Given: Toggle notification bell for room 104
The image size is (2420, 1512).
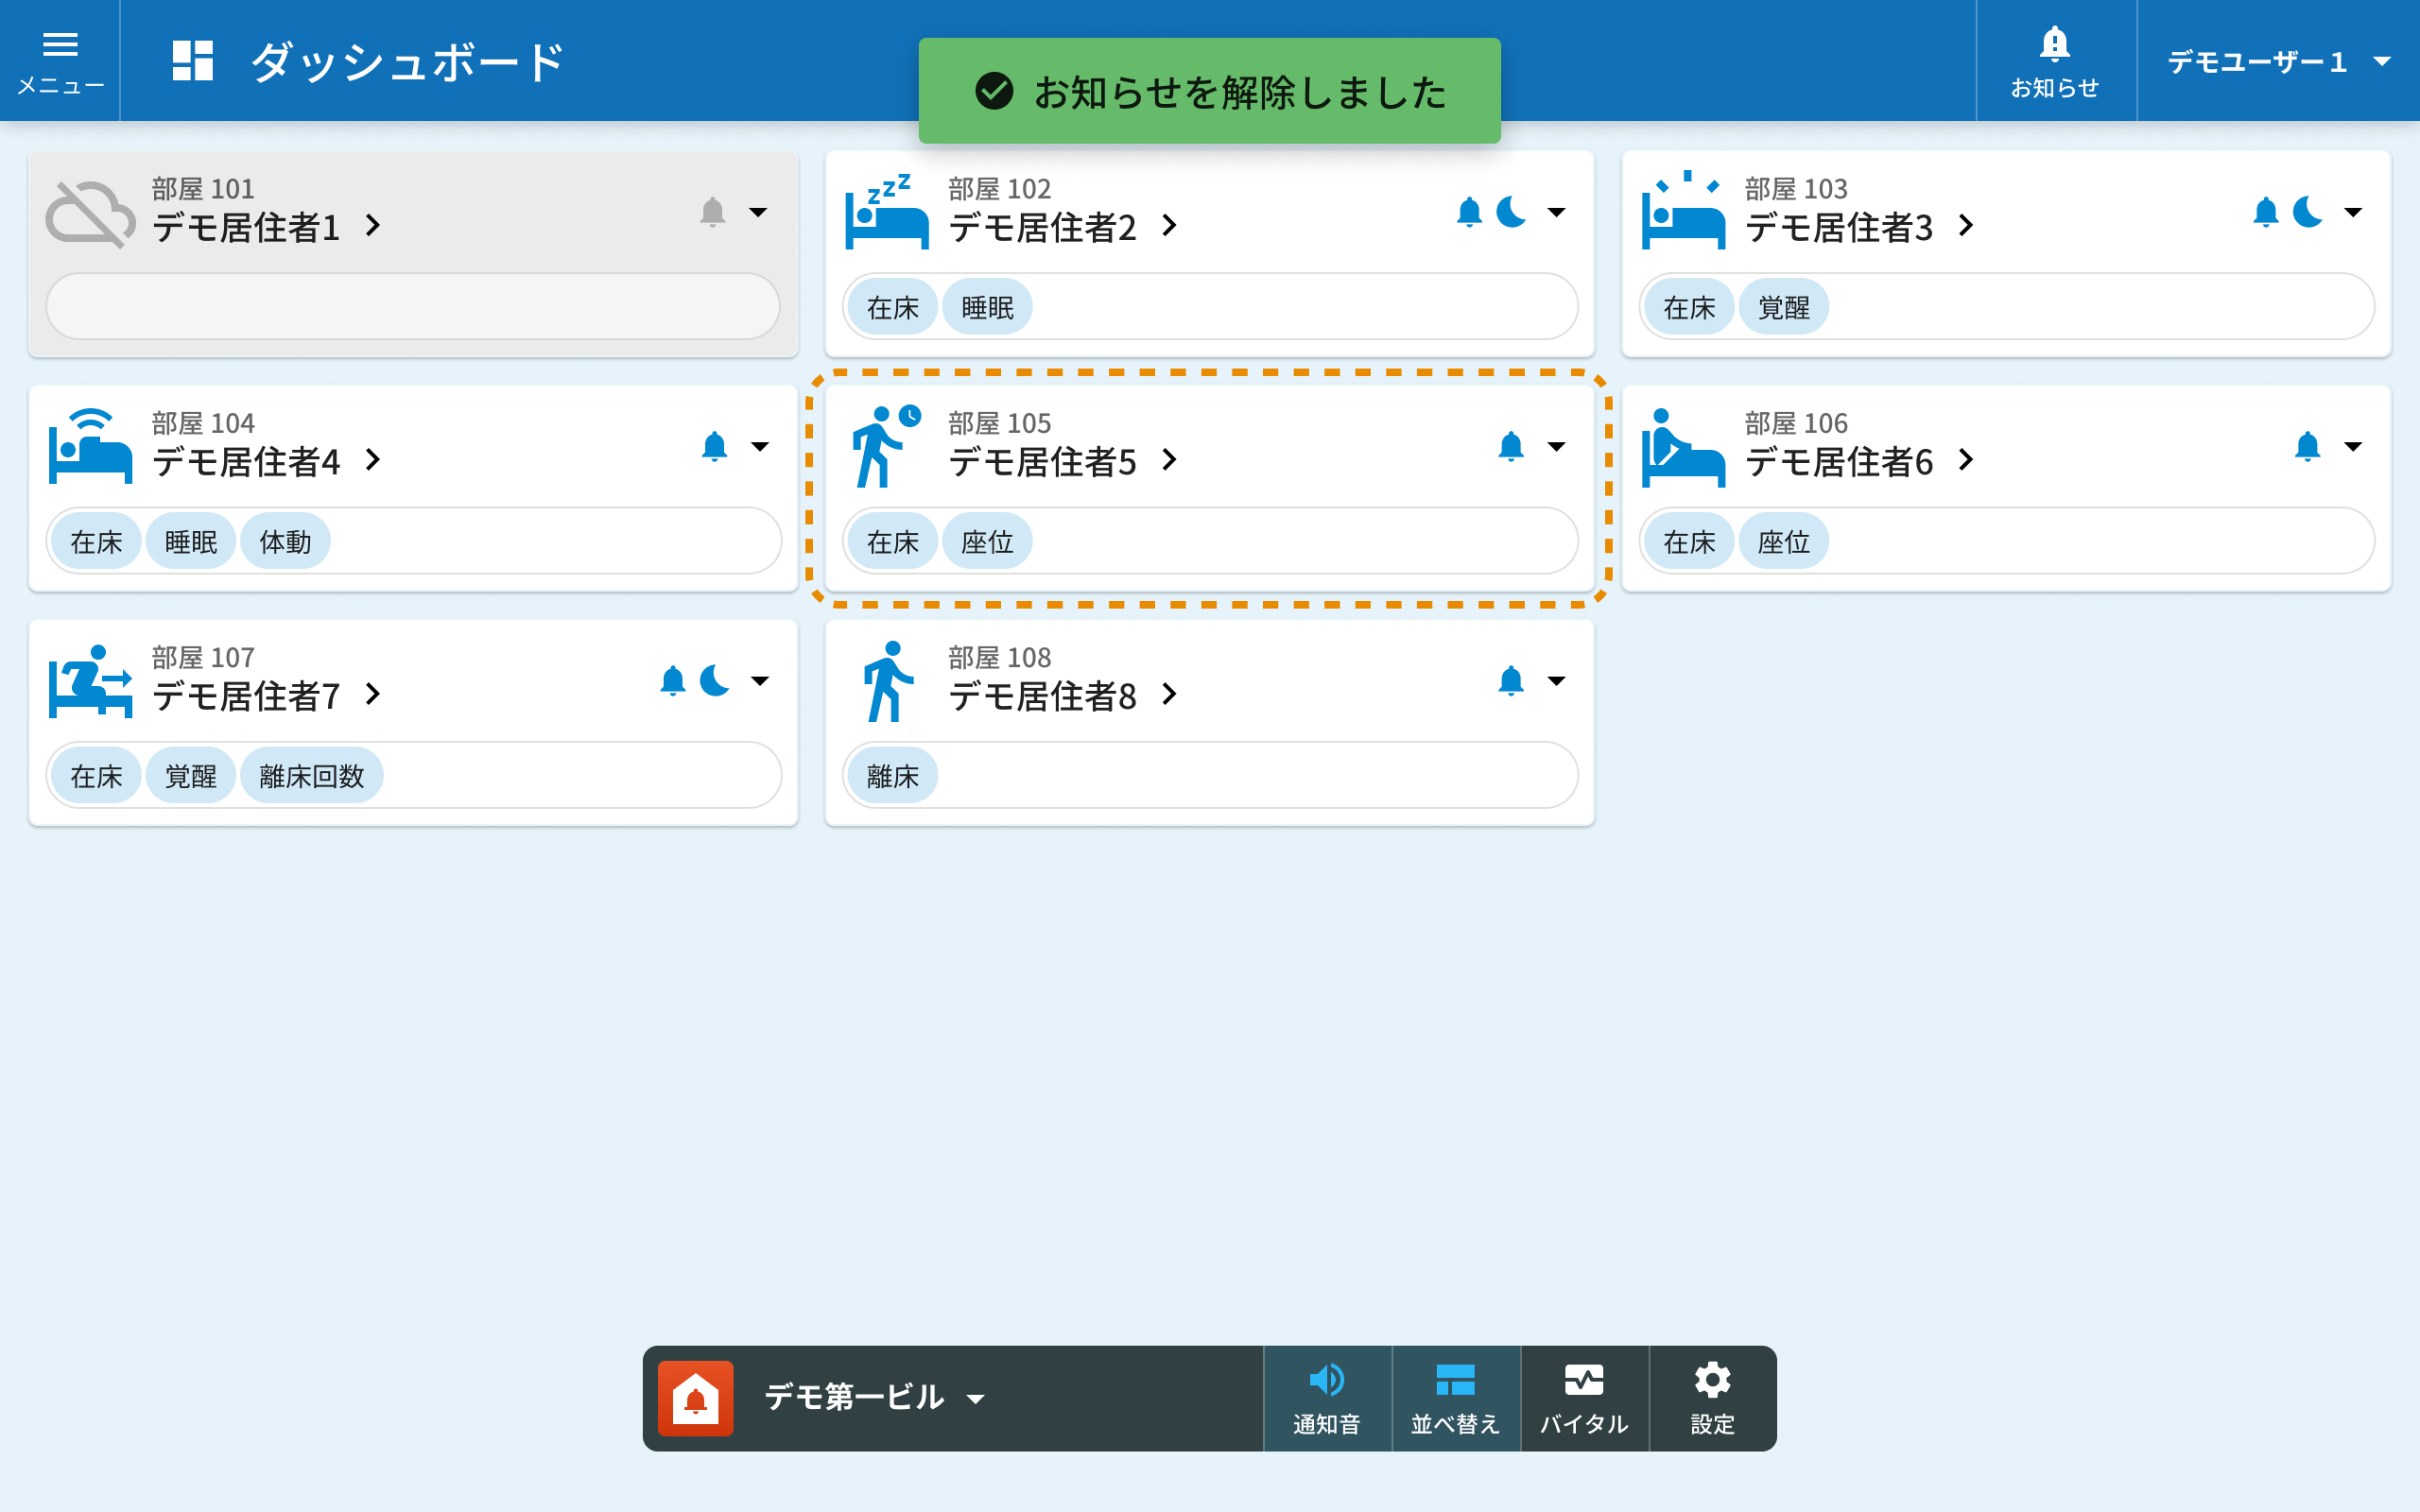Looking at the screenshot, I should pos(714,446).
